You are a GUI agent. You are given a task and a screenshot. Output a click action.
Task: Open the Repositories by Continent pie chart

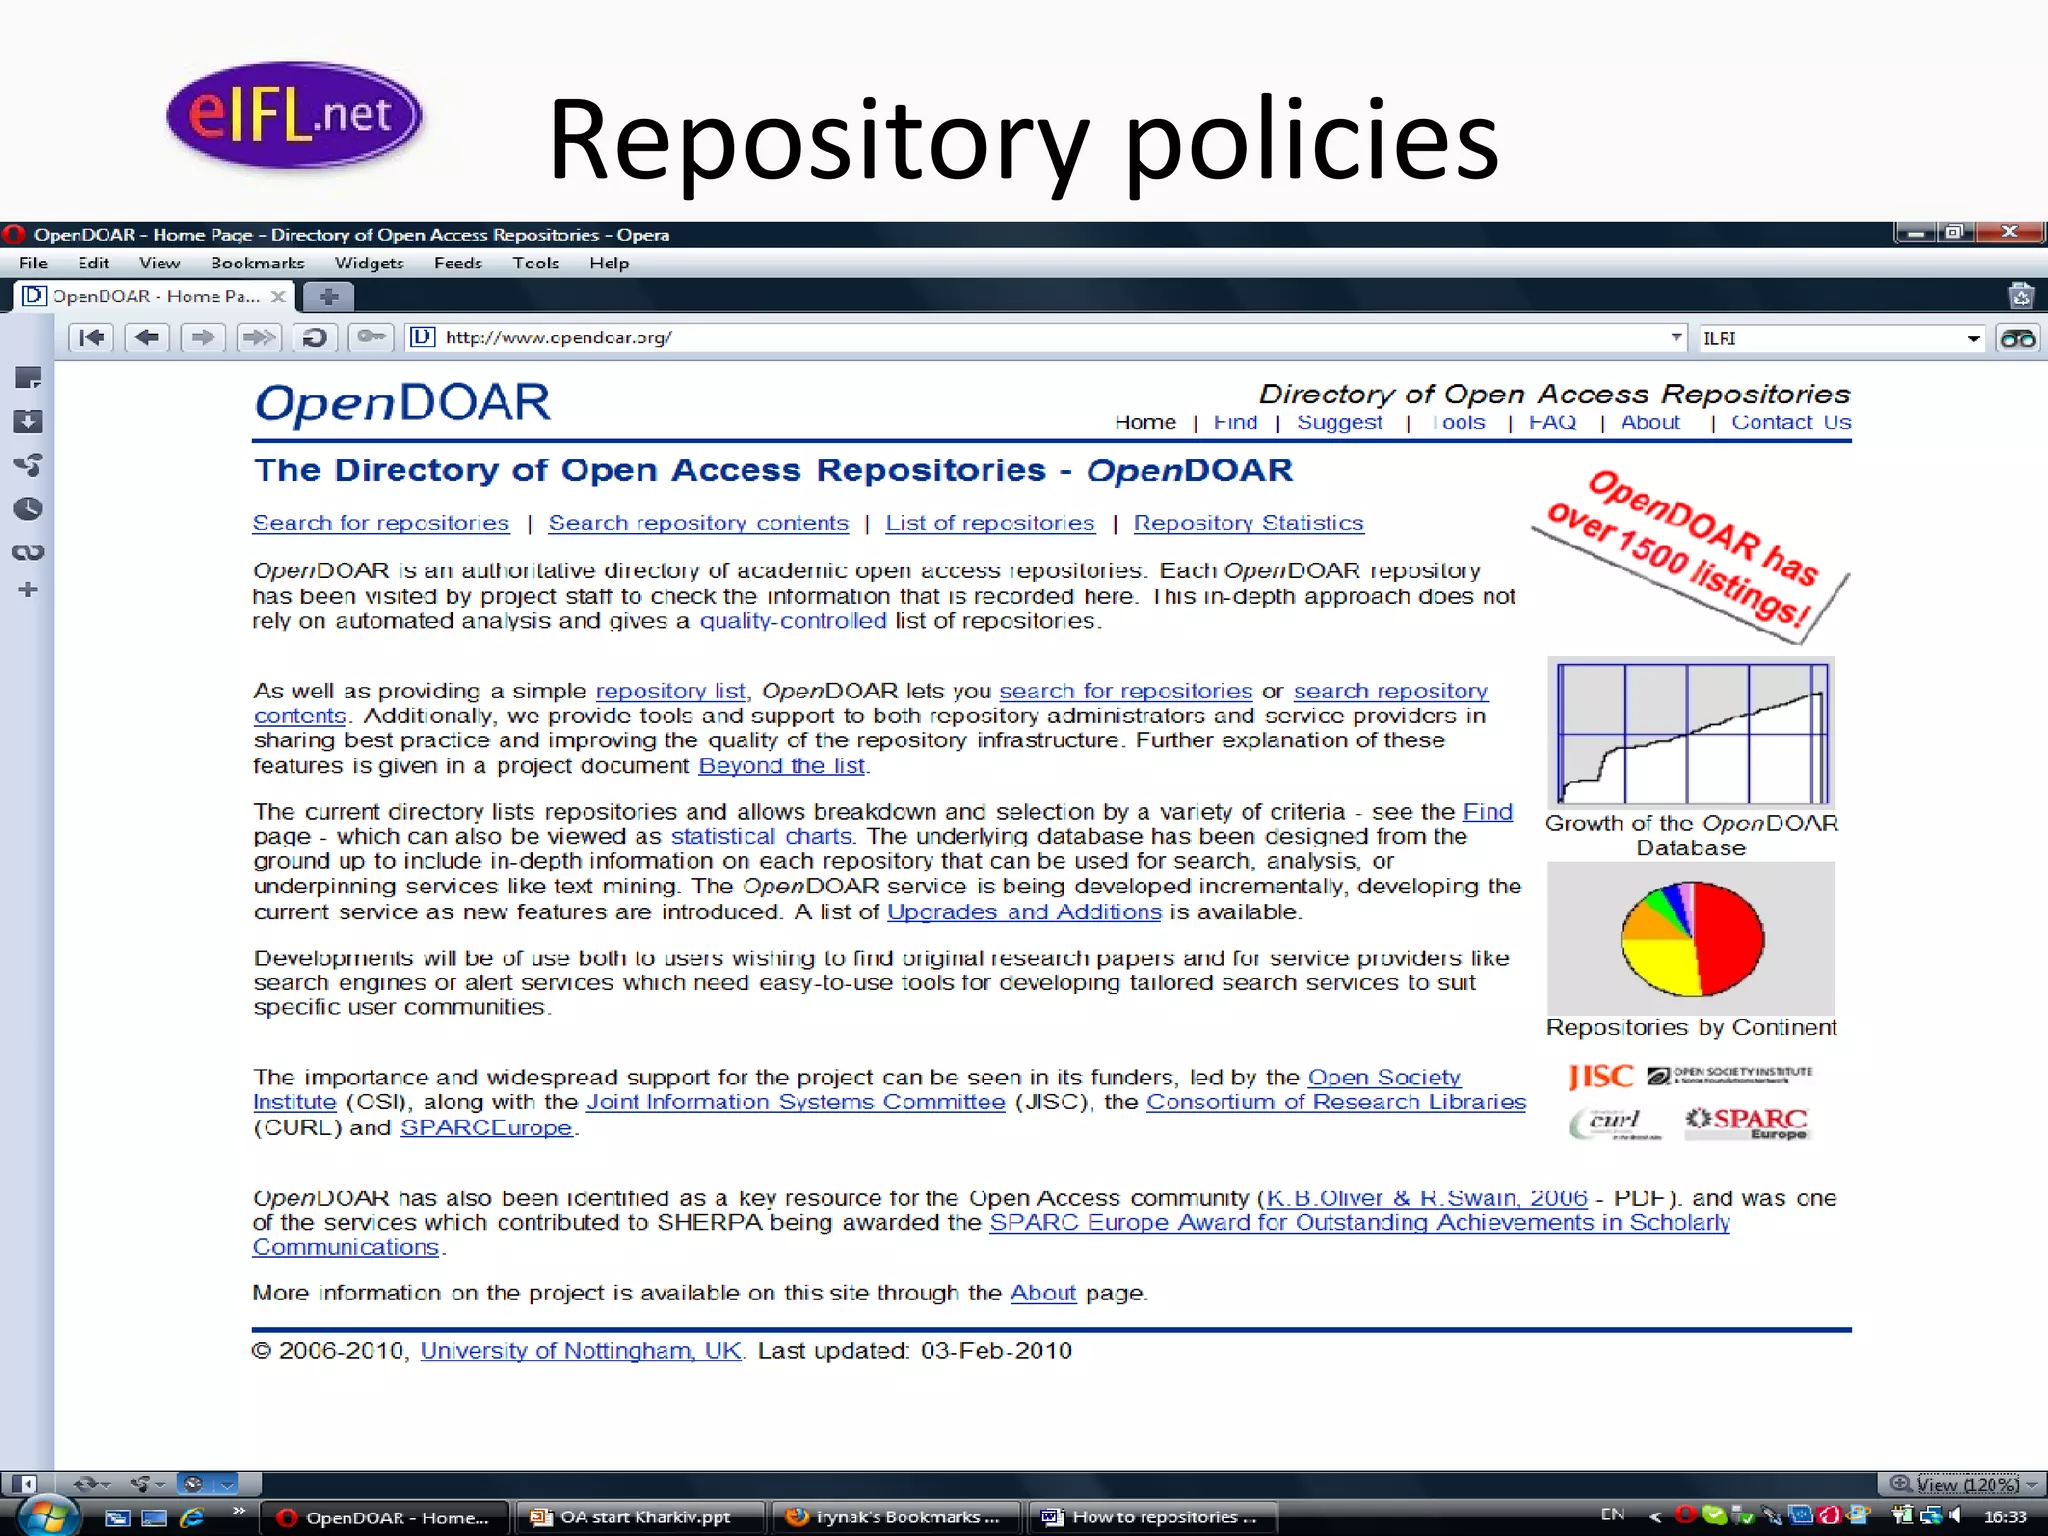pos(1691,939)
